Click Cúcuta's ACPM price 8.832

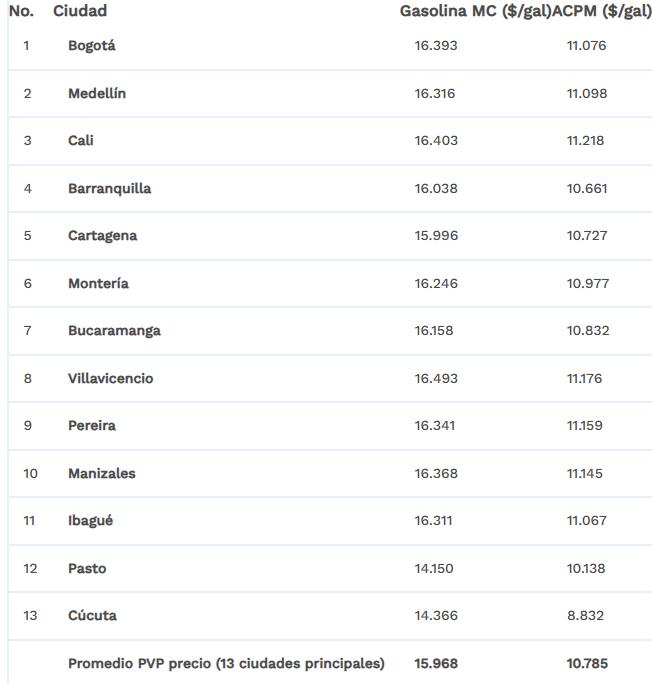tap(585, 616)
